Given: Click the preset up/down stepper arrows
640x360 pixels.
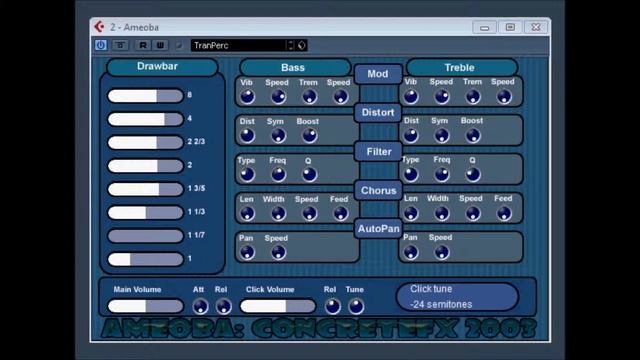Looking at the screenshot, I should 290,45.
